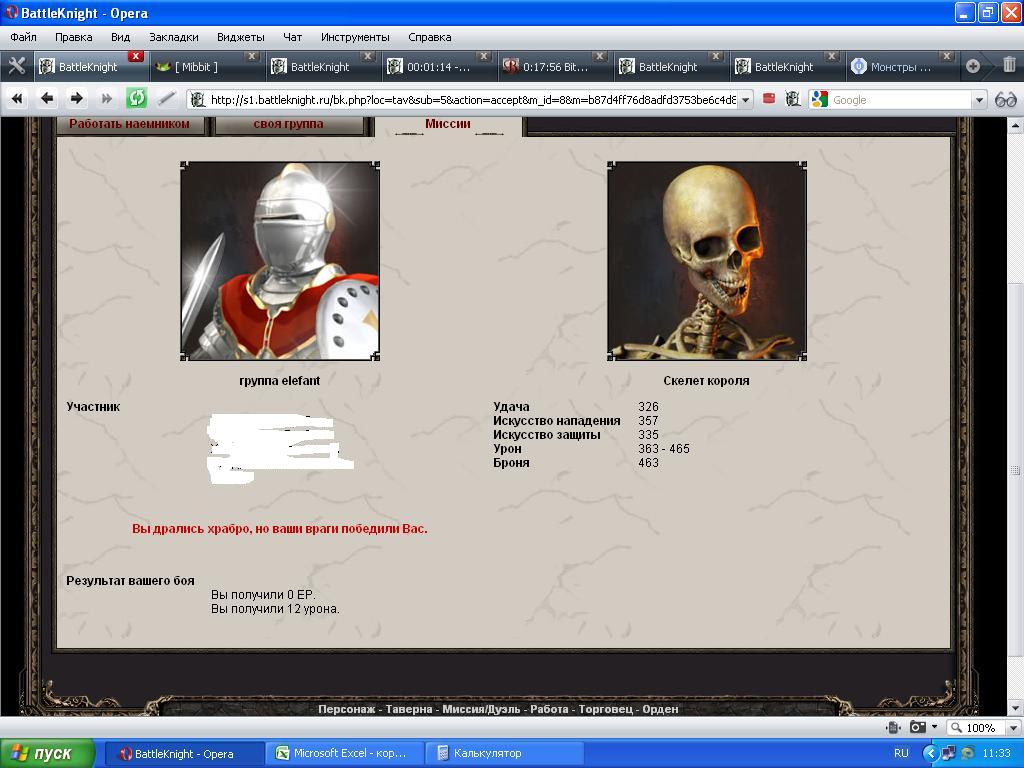The image size is (1024, 768).
Task: Open the Чат menu
Action: [293, 37]
